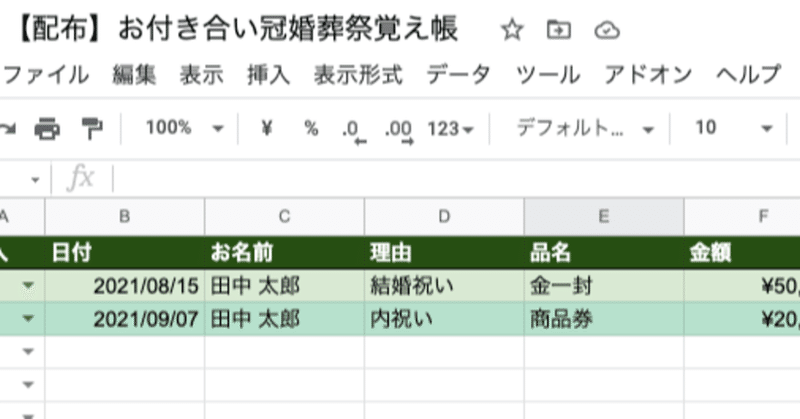Screen dimensions: 800x419
Task: Open the name box dropdown arrow
Action: click(35, 180)
